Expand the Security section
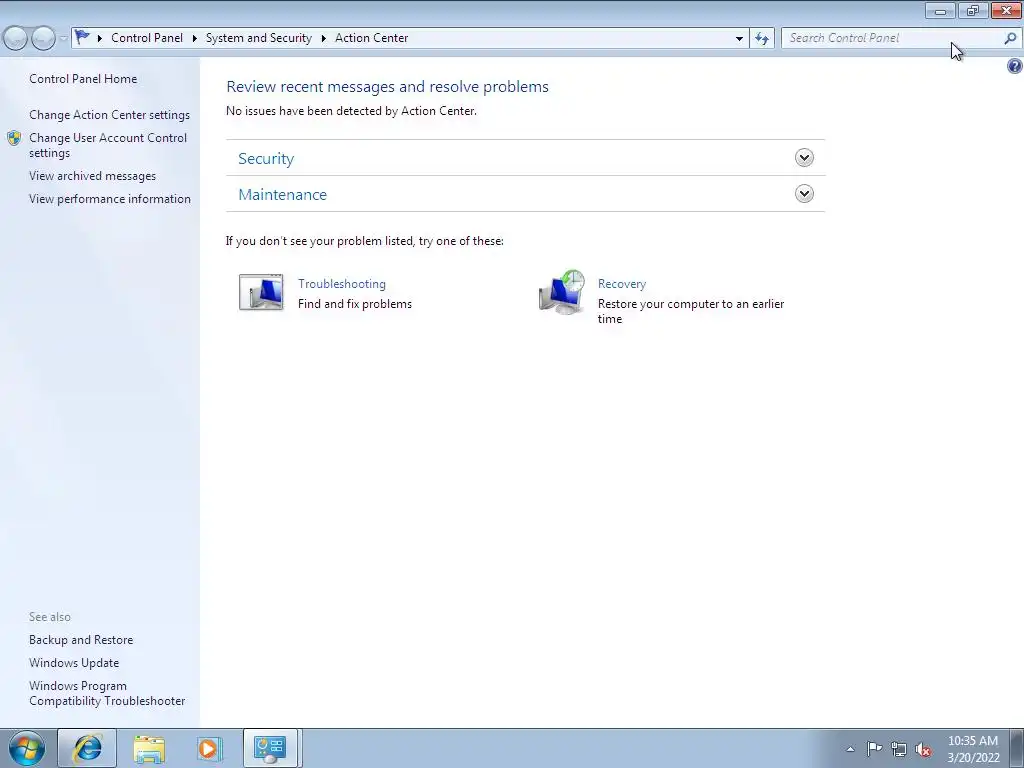Screen dimensions: 1024x768 click(804, 157)
